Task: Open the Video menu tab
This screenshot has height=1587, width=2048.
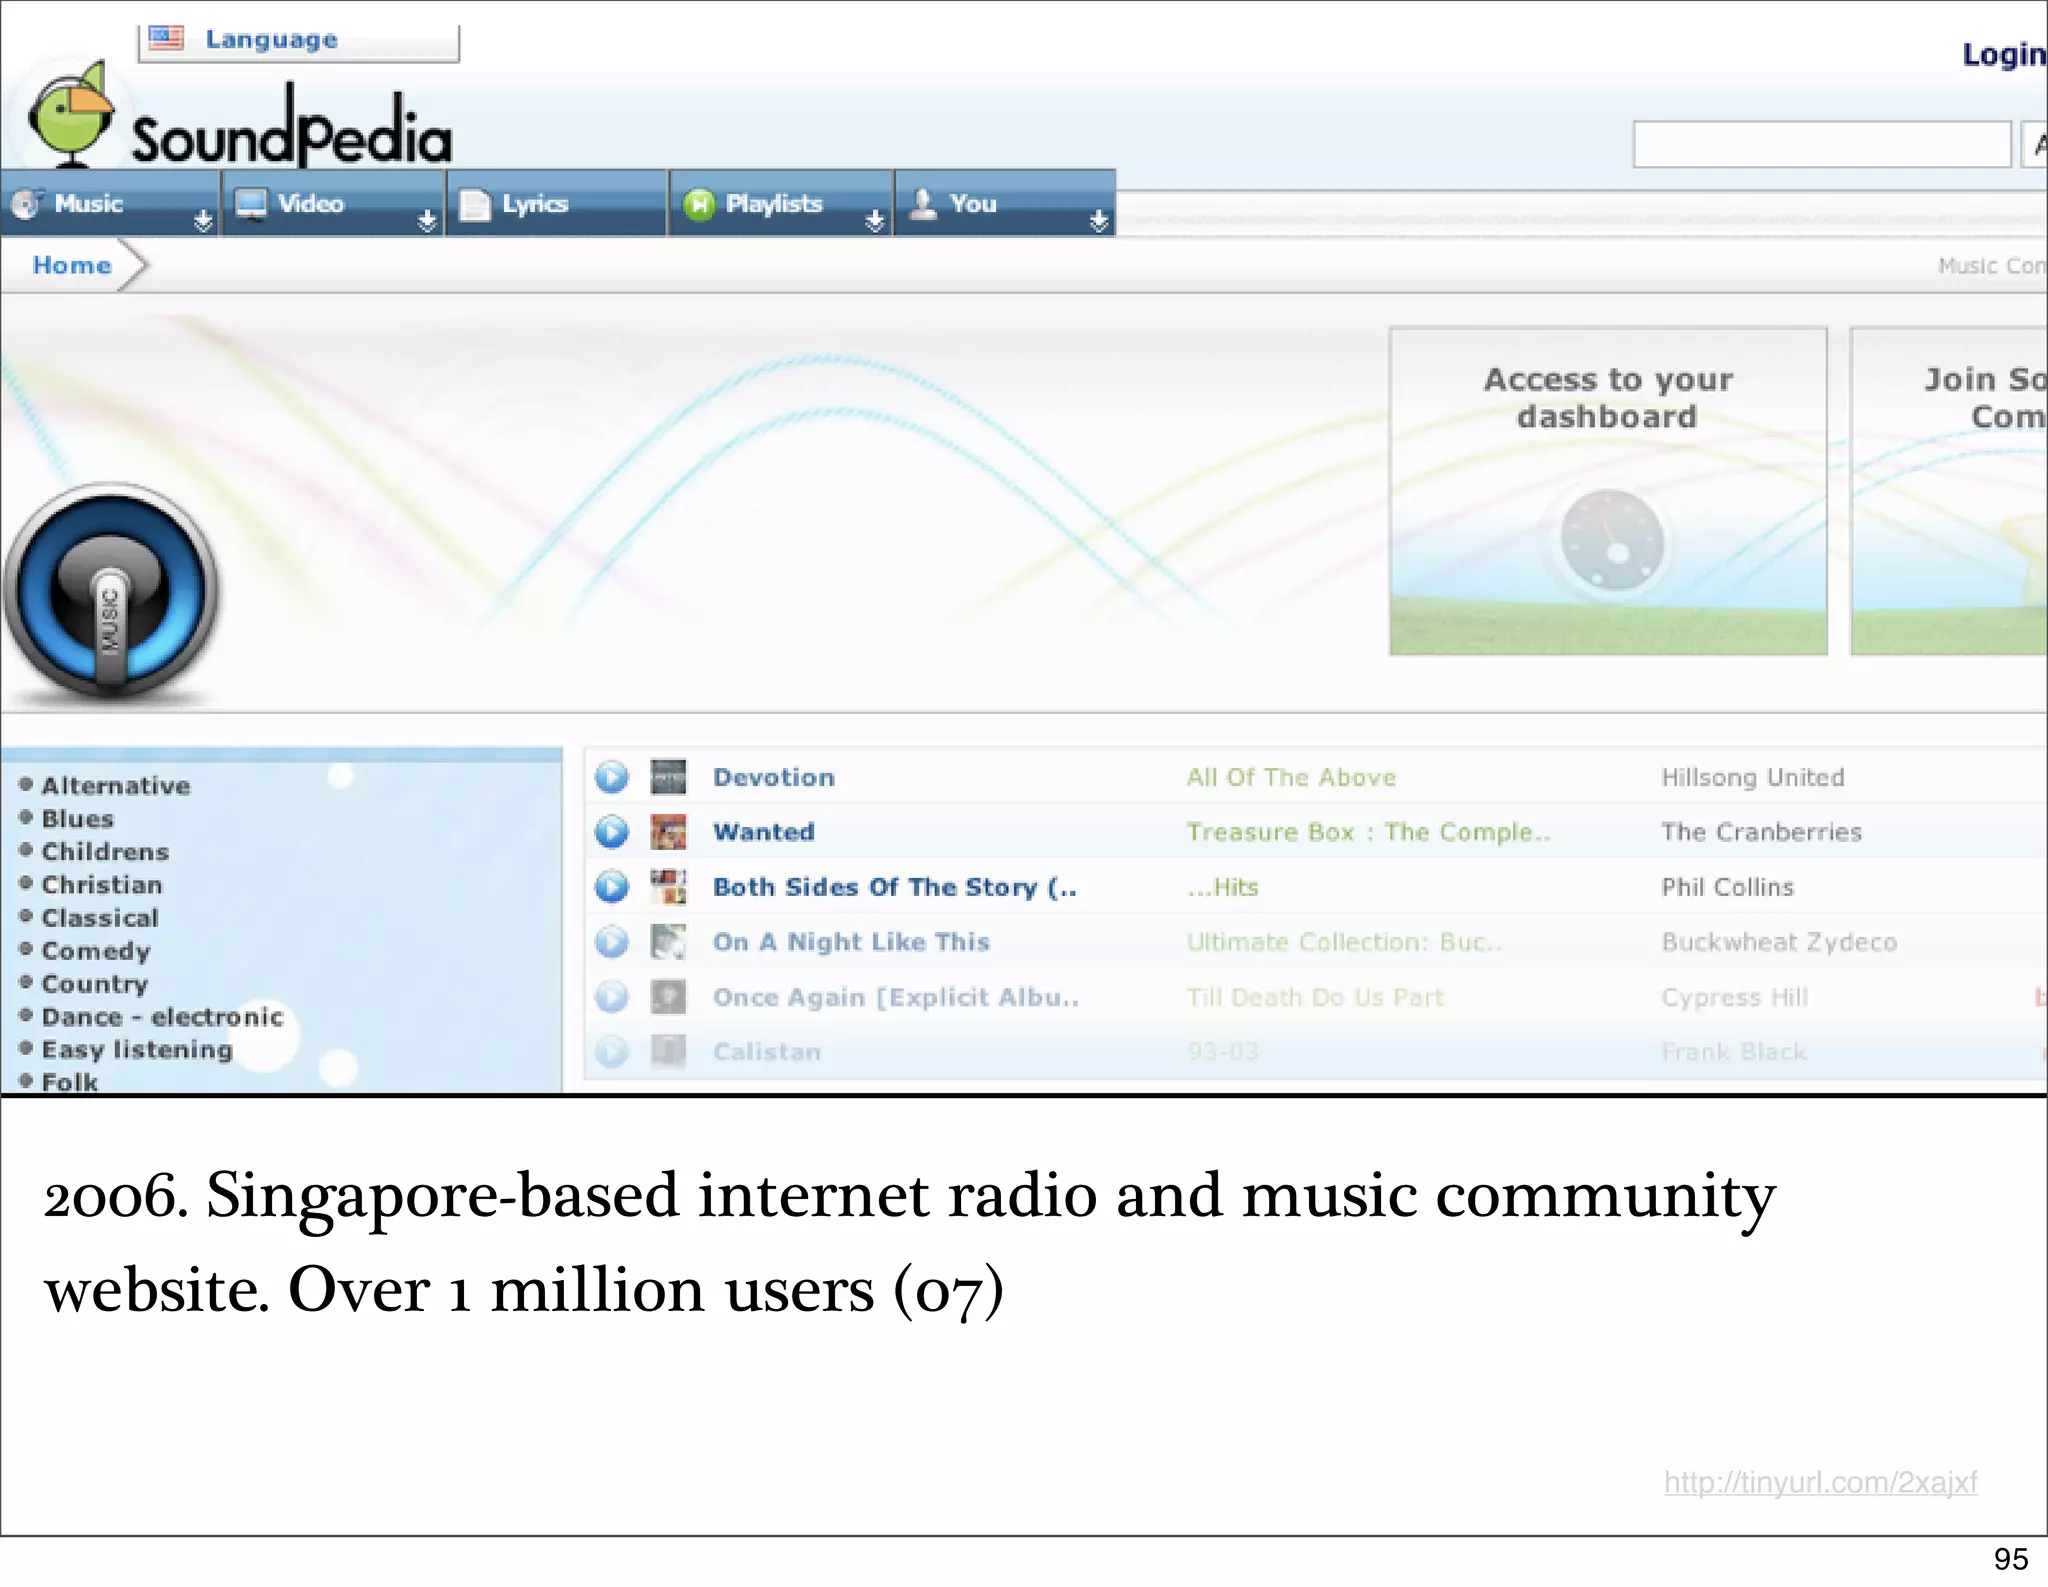Action: [x=334, y=203]
